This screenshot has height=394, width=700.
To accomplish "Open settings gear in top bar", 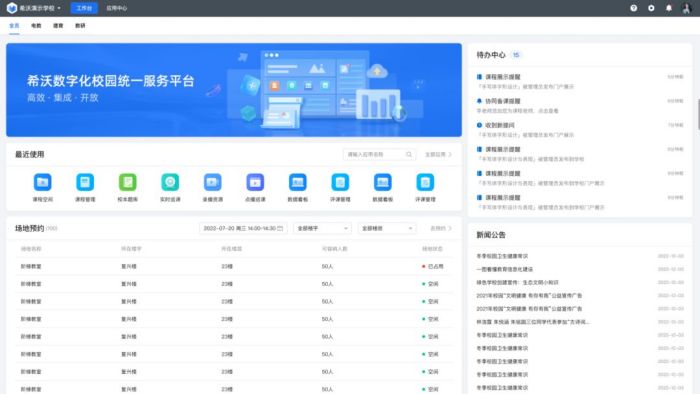I will [x=651, y=8].
